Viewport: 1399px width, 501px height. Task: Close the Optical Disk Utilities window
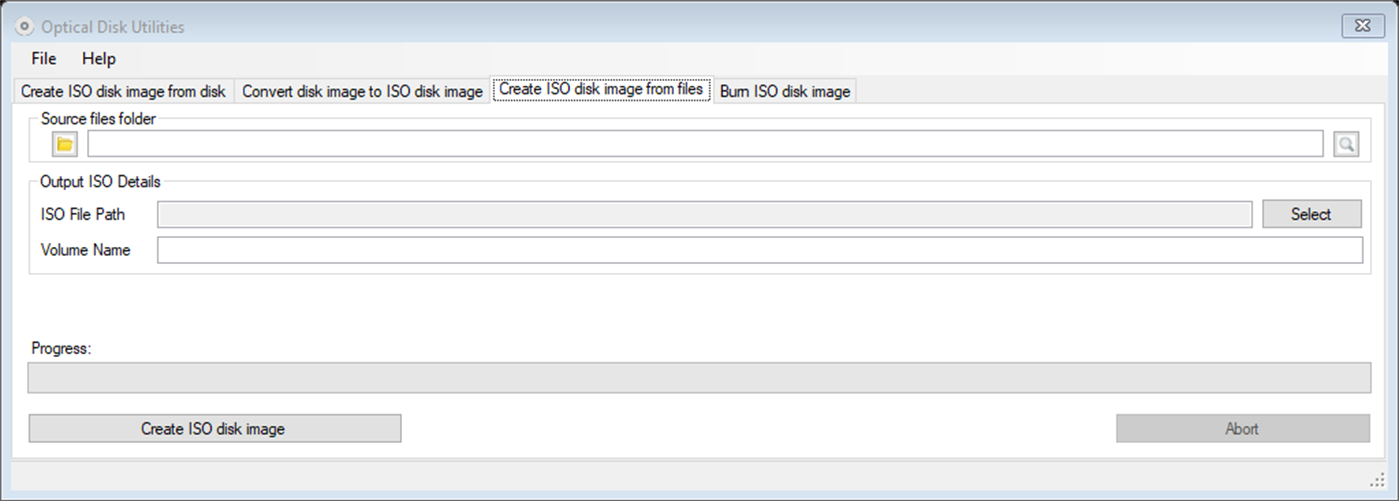click(x=1362, y=26)
